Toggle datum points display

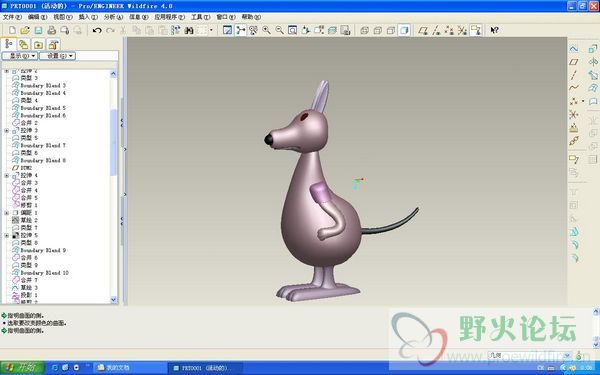click(x=449, y=30)
